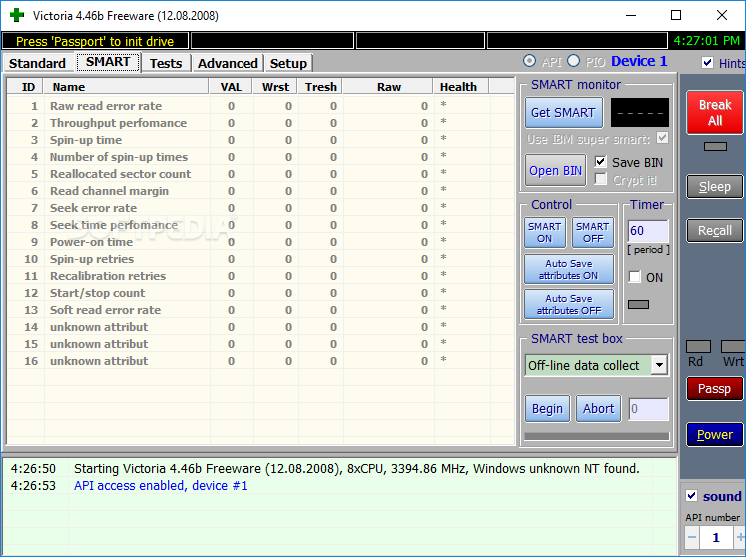This screenshot has width=746, height=557.
Task: Click the blue Power button
Action: [x=715, y=434]
